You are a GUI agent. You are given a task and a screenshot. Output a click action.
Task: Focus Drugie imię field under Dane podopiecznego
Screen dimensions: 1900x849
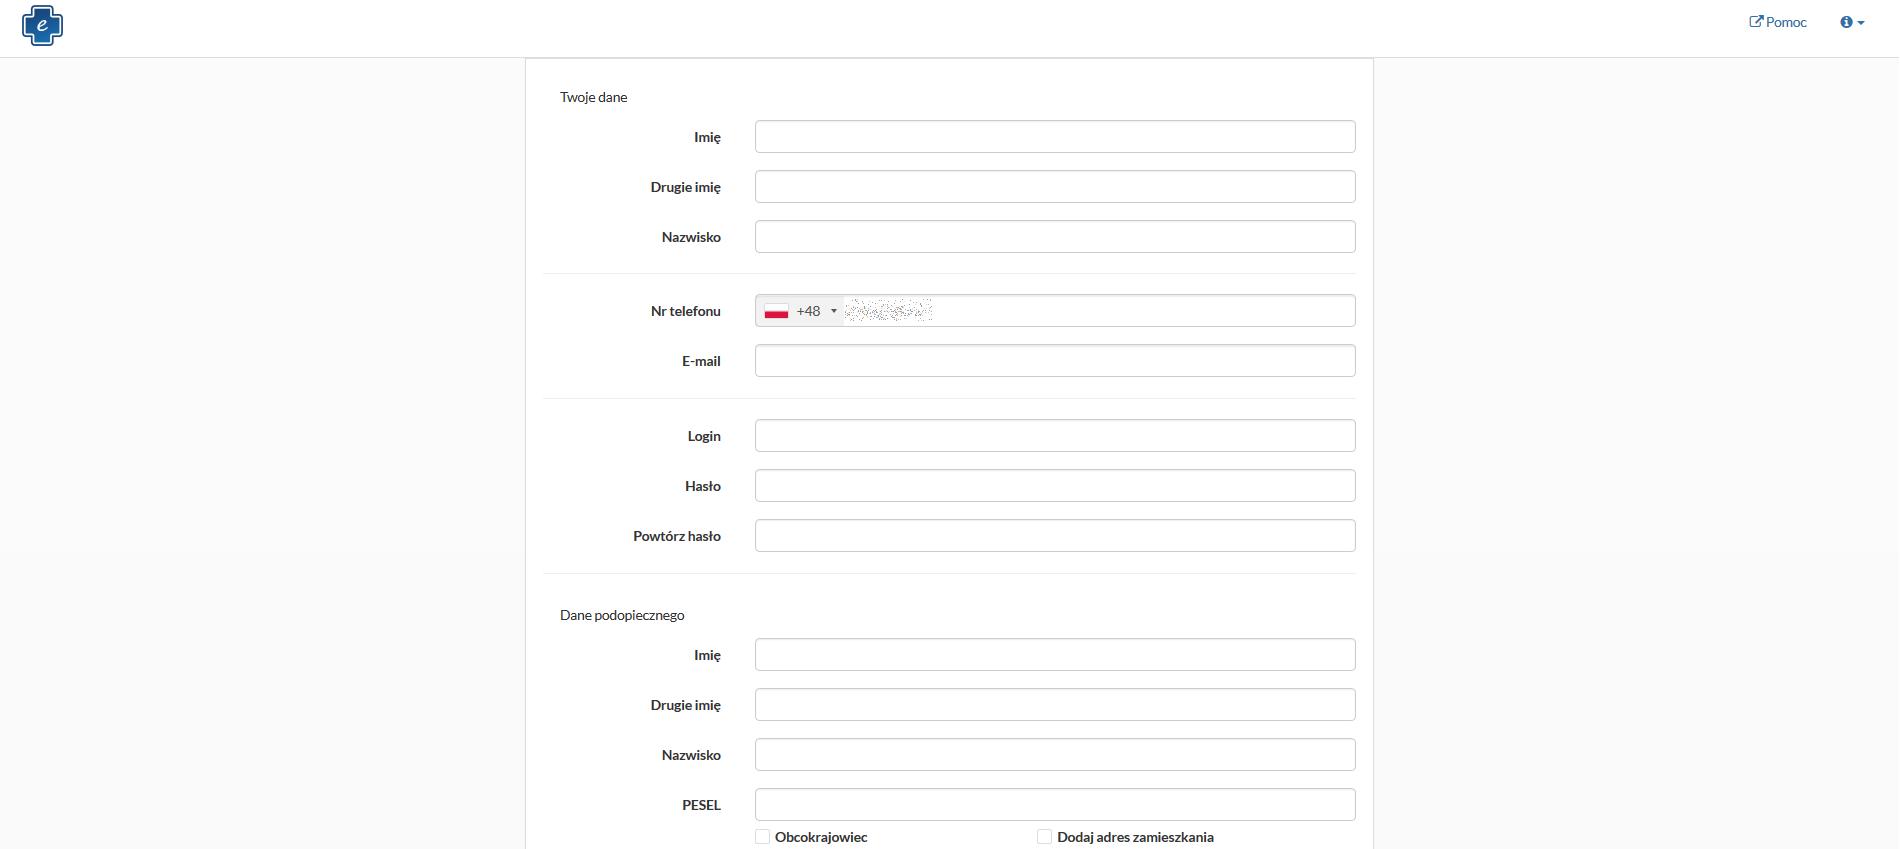coord(1055,705)
